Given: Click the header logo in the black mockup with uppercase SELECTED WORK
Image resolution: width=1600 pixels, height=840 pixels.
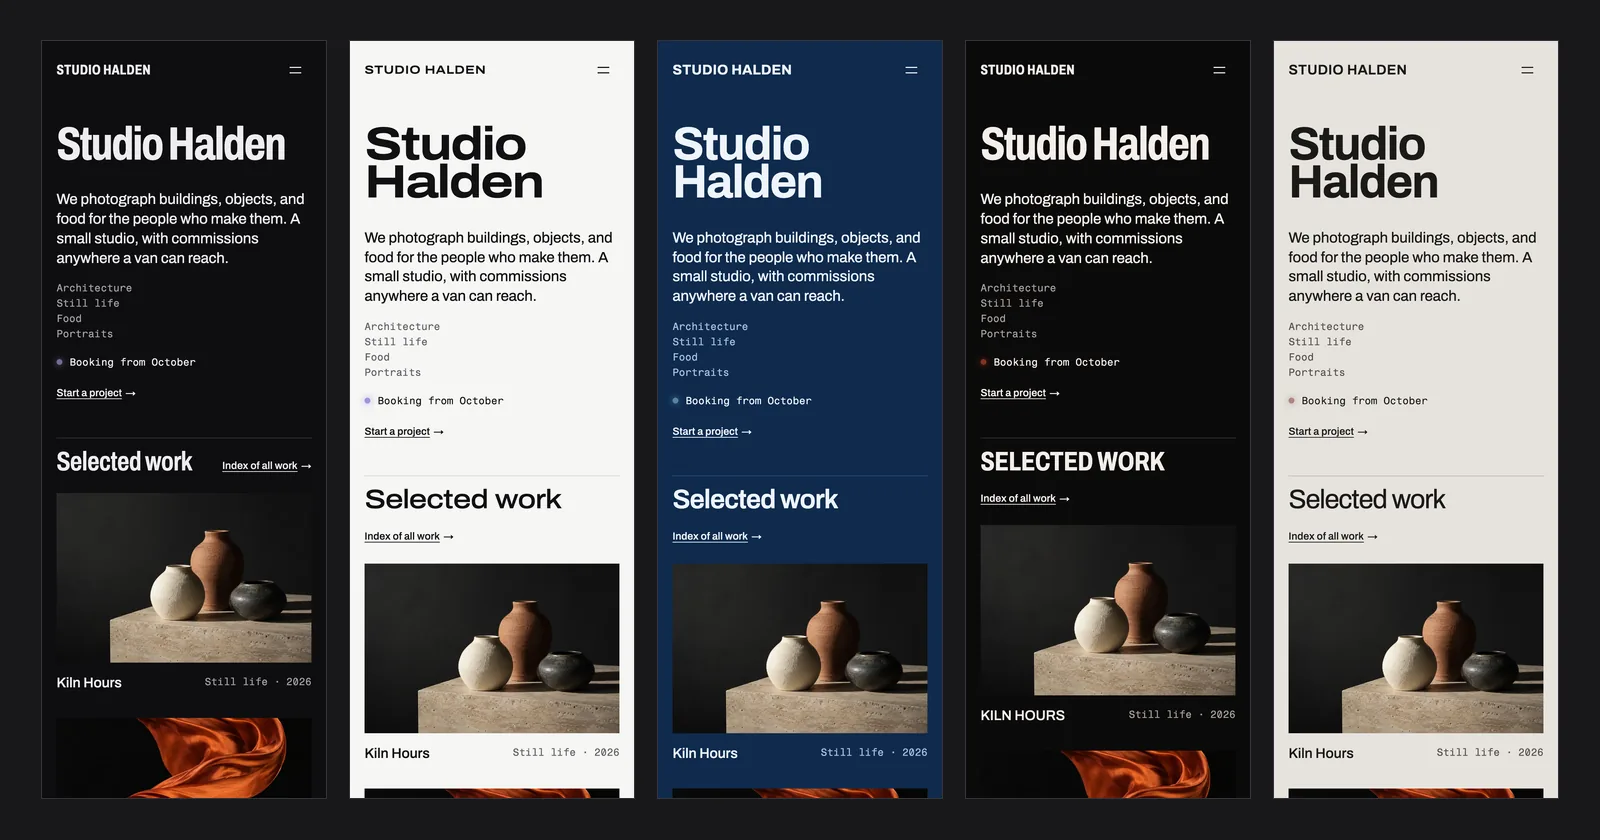Looking at the screenshot, I should coord(1027,70).
